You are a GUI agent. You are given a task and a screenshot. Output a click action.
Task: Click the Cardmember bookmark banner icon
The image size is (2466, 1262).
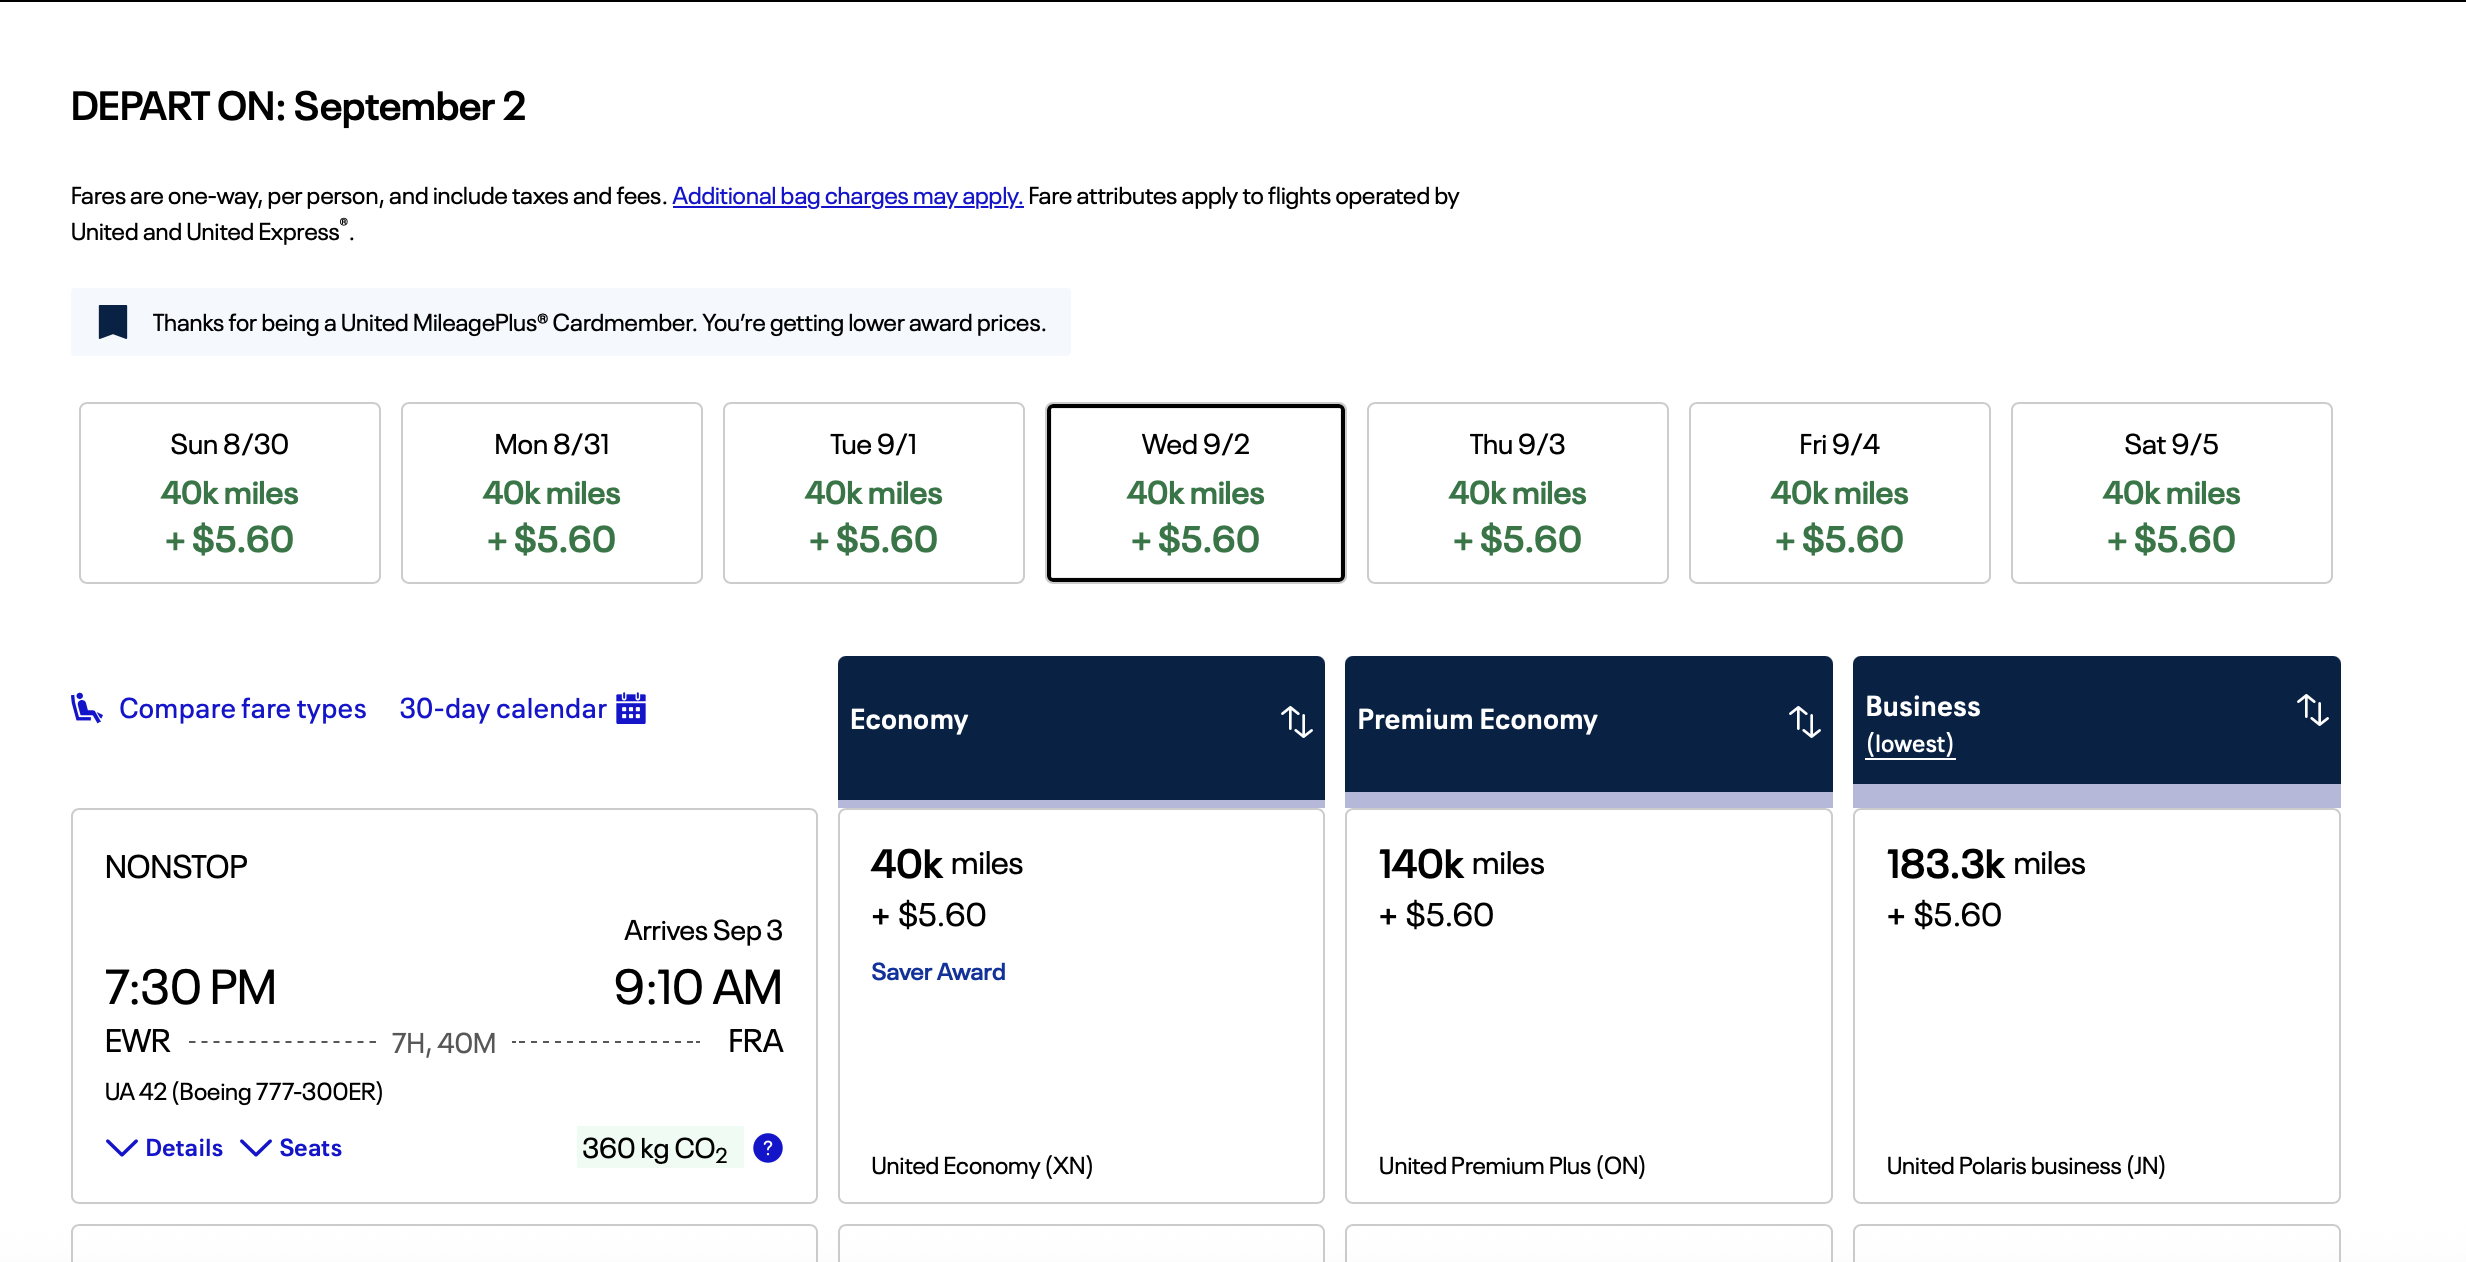[x=113, y=322]
